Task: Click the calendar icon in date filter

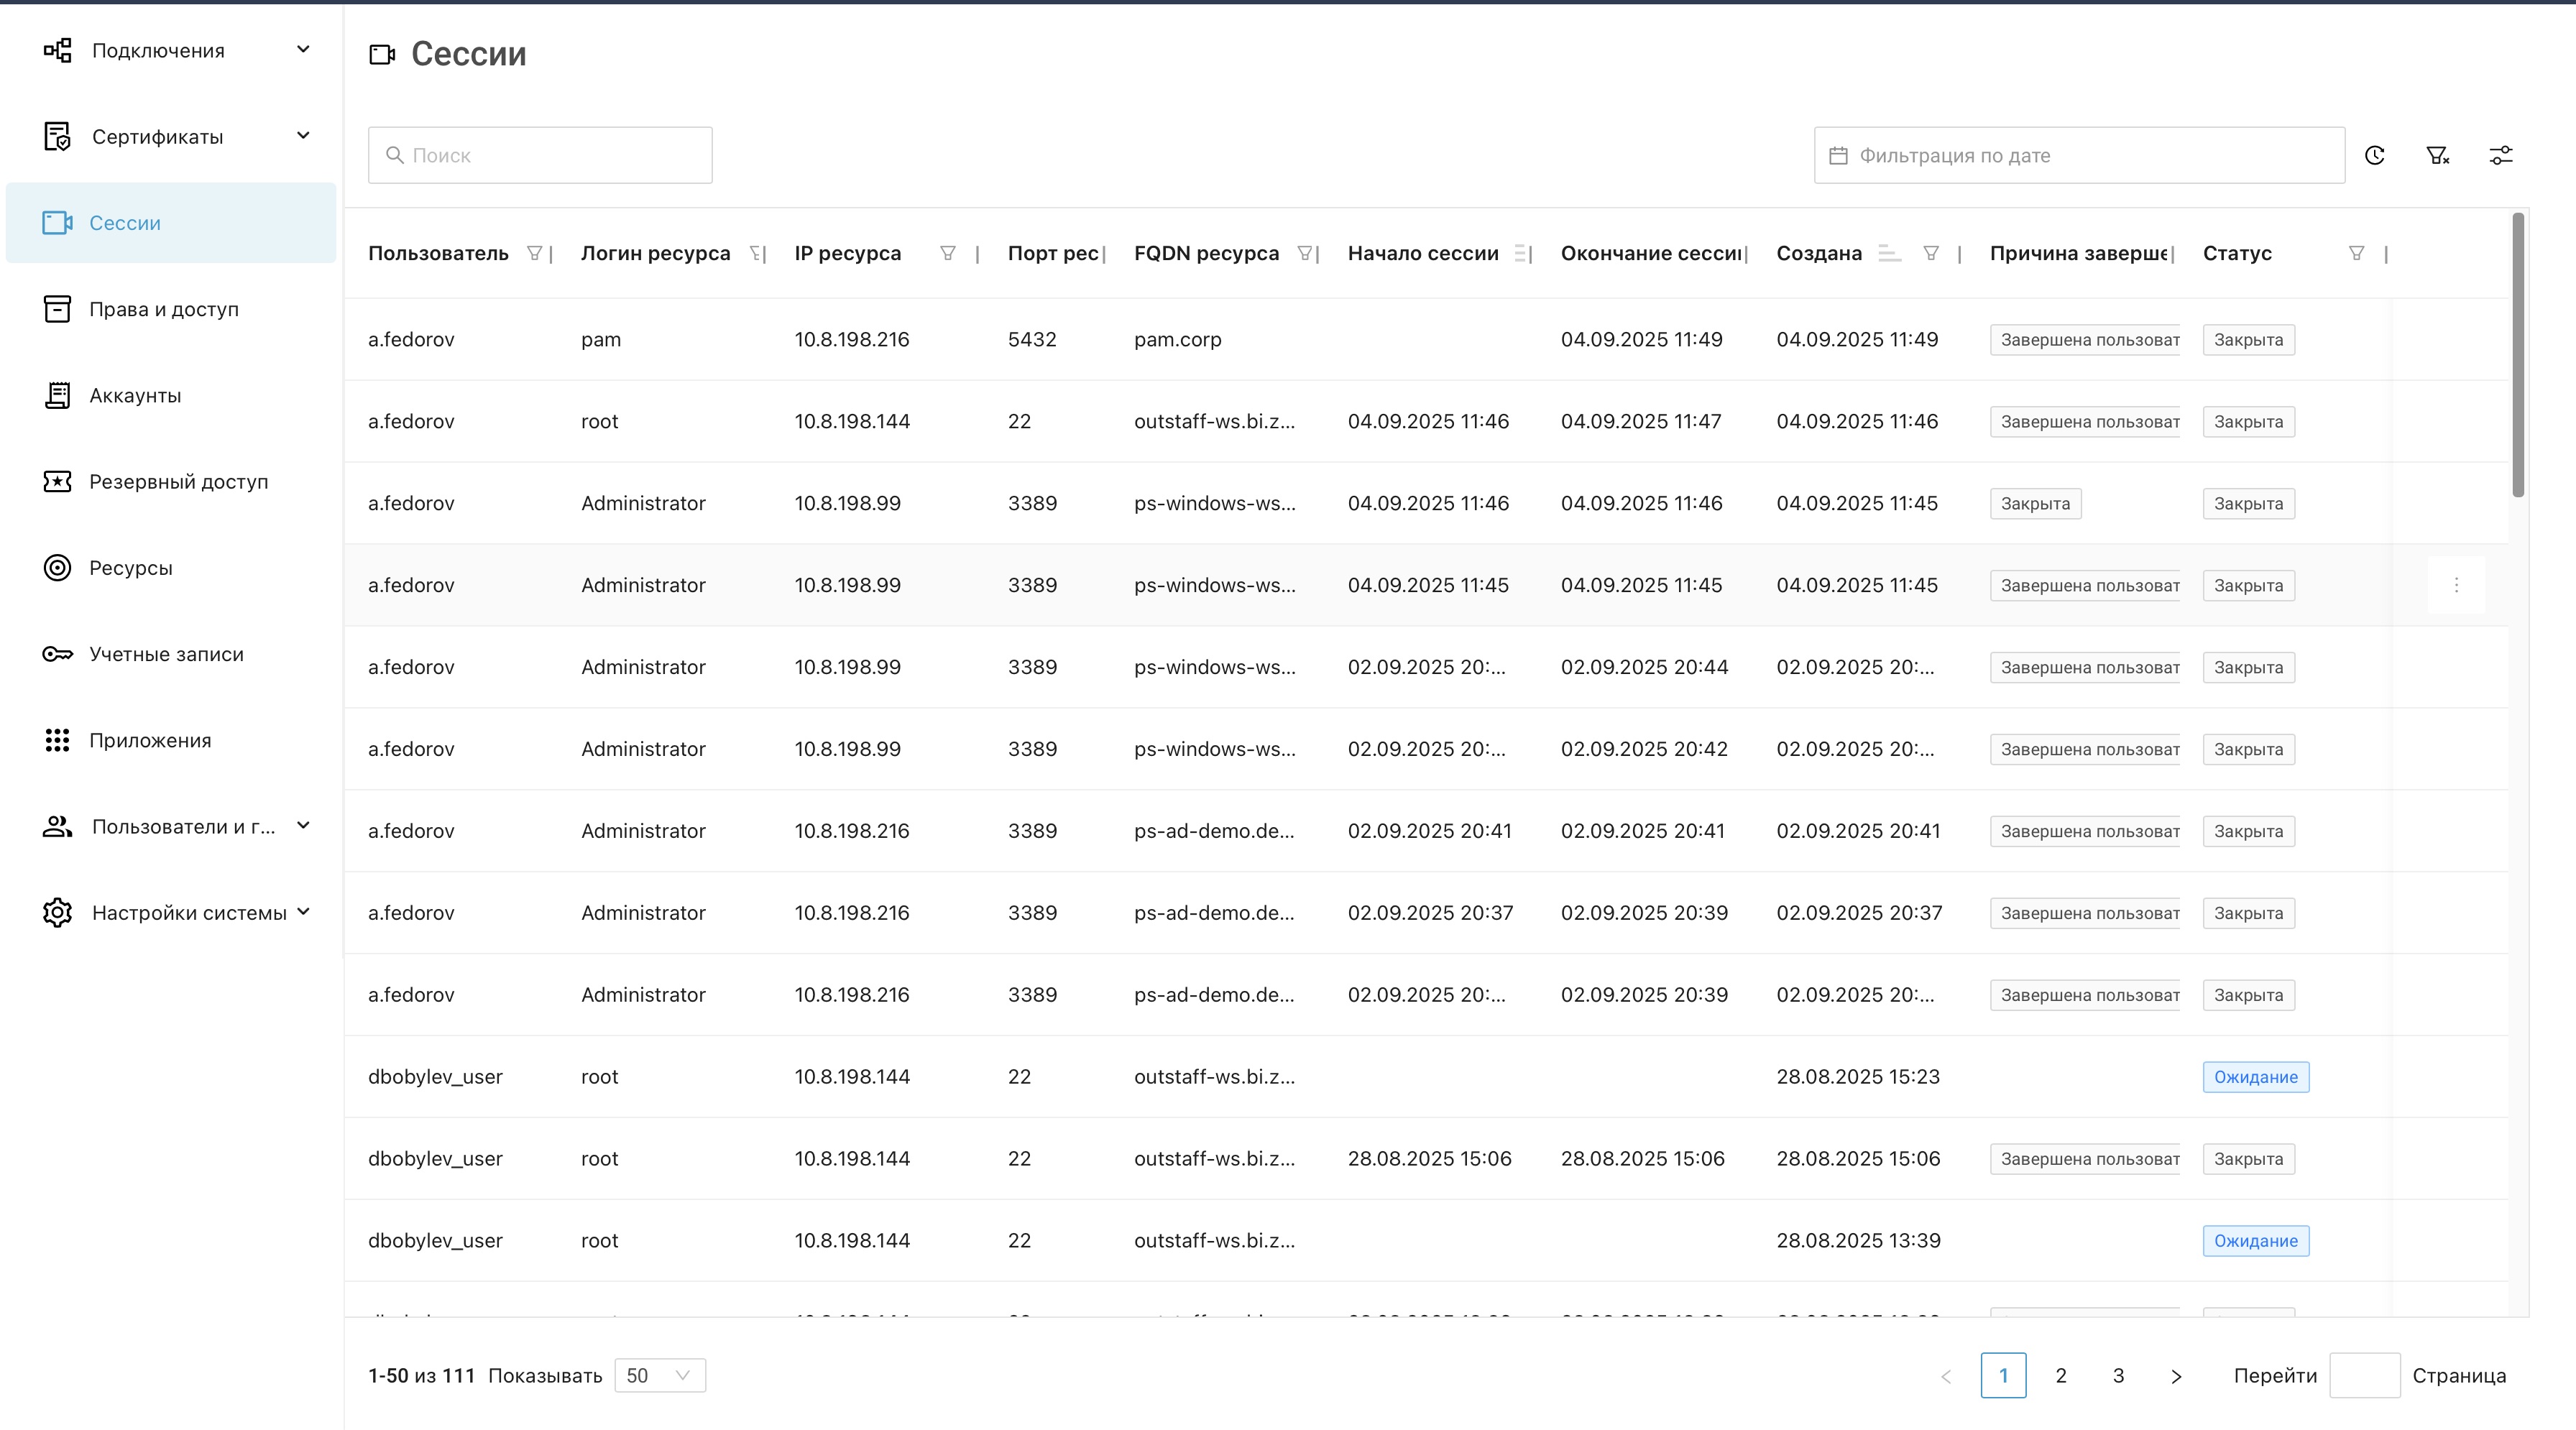Action: click(1838, 155)
